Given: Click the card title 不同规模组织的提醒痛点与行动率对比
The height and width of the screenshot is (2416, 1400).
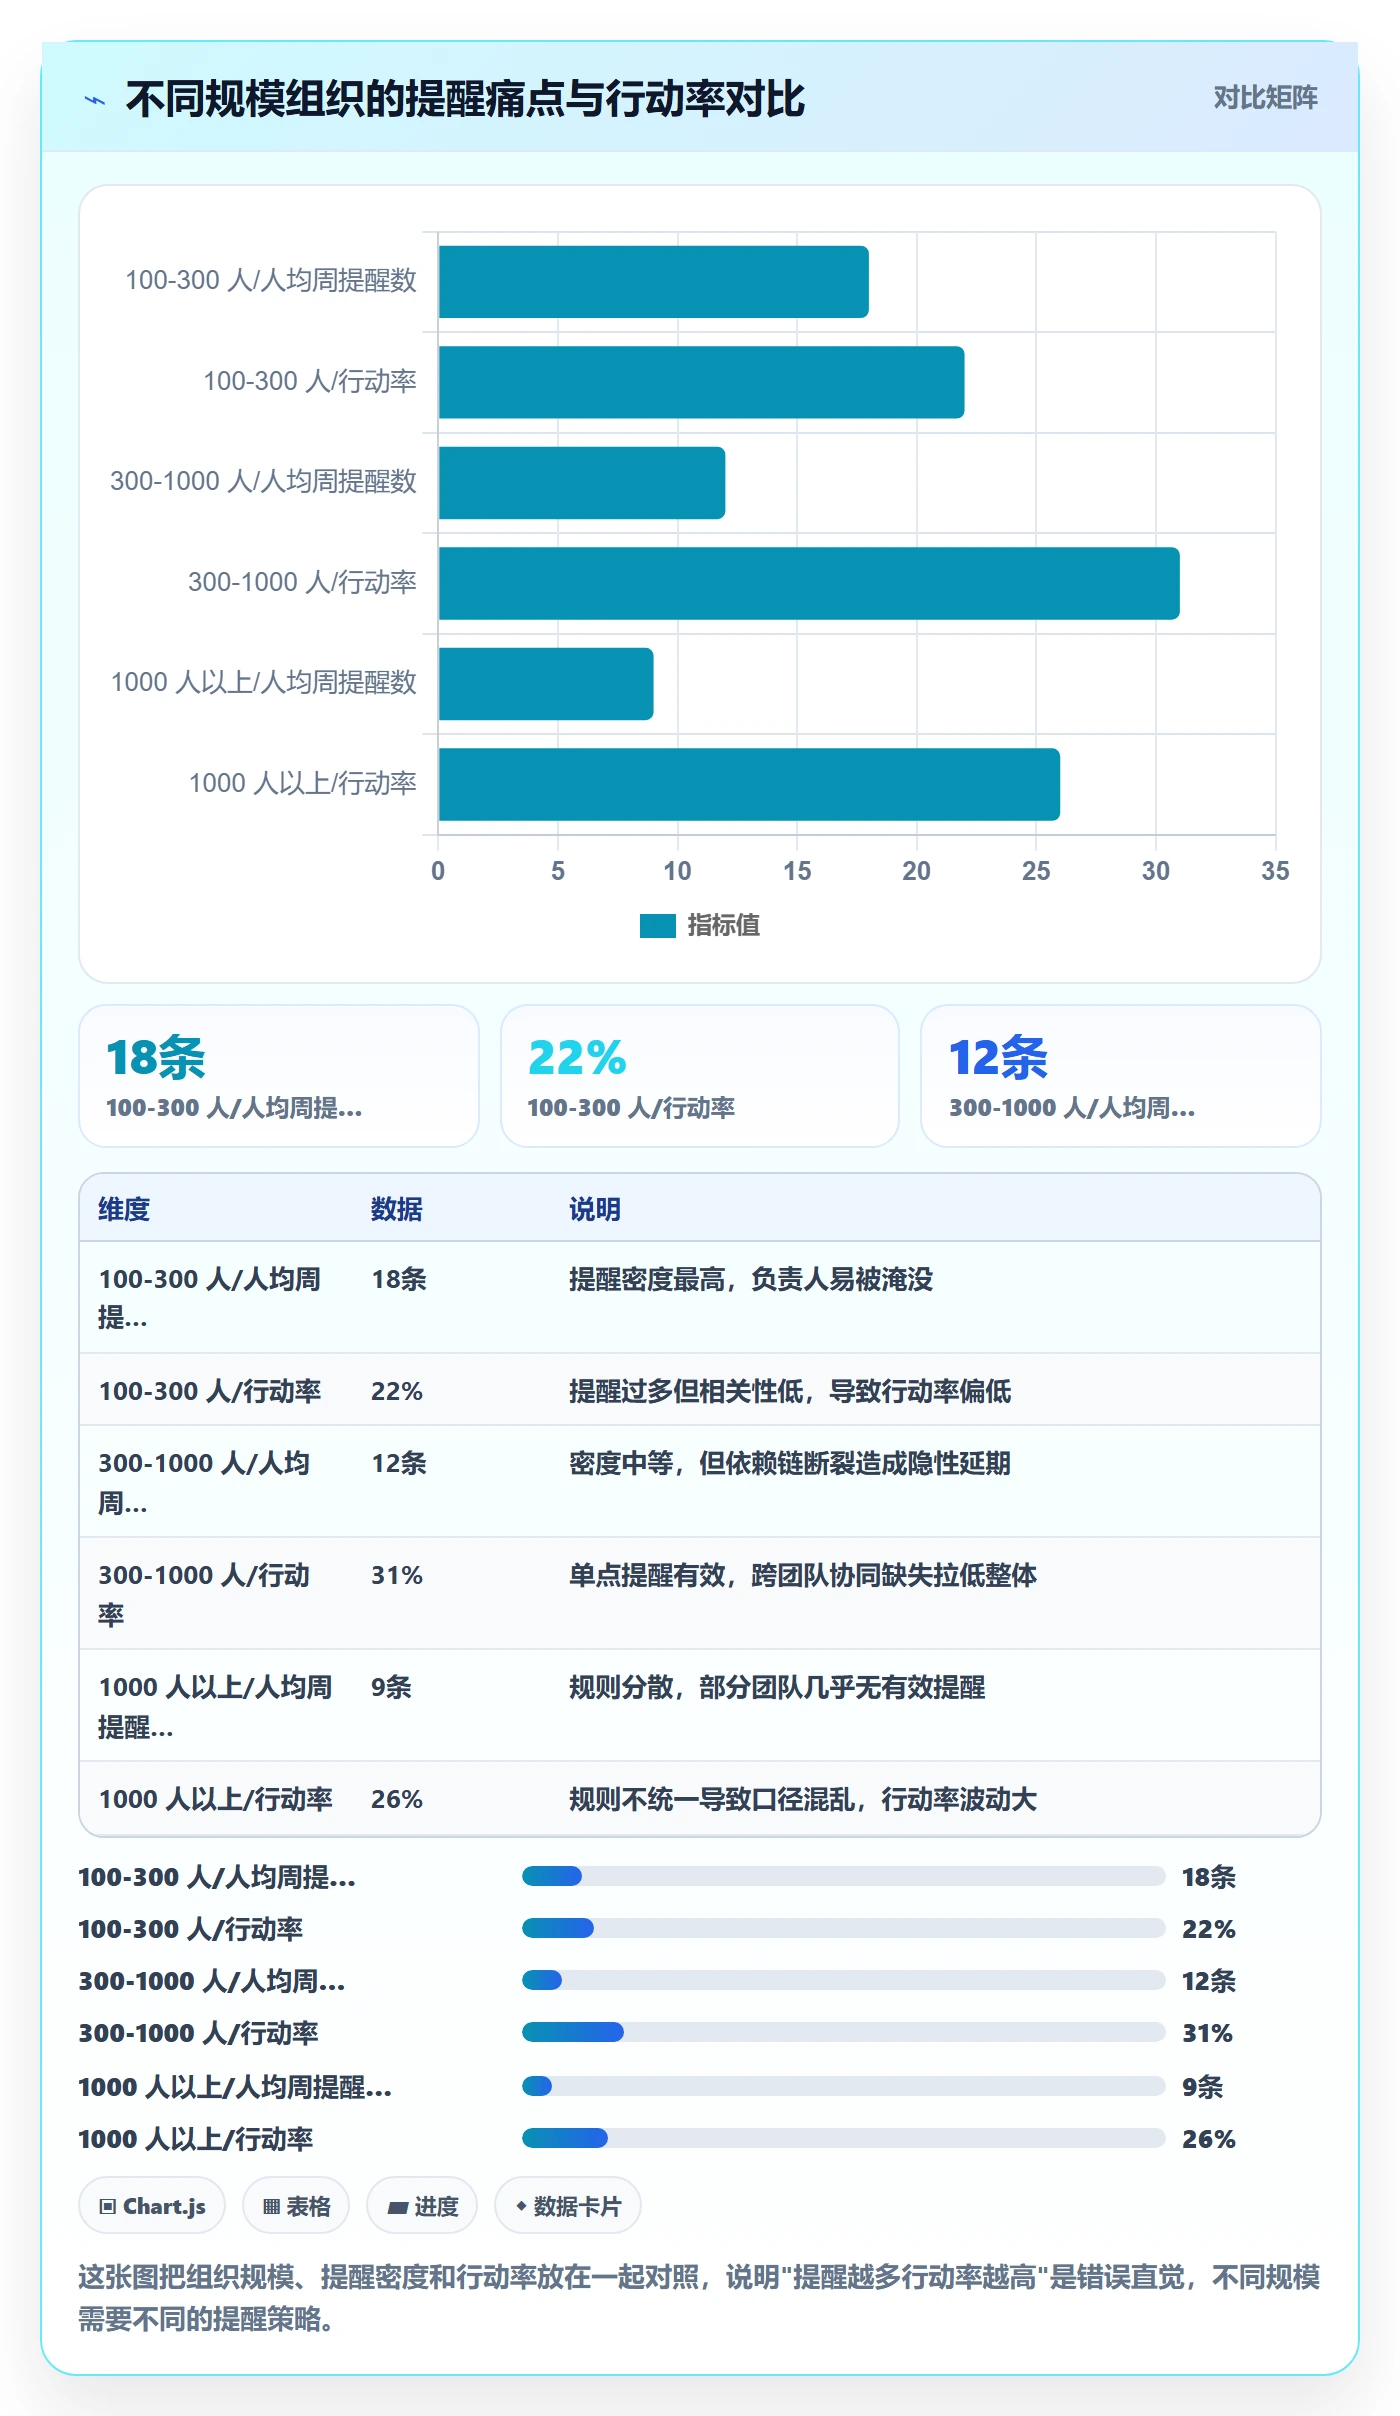Looking at the screenshot, I should click(x=465, y=99).
